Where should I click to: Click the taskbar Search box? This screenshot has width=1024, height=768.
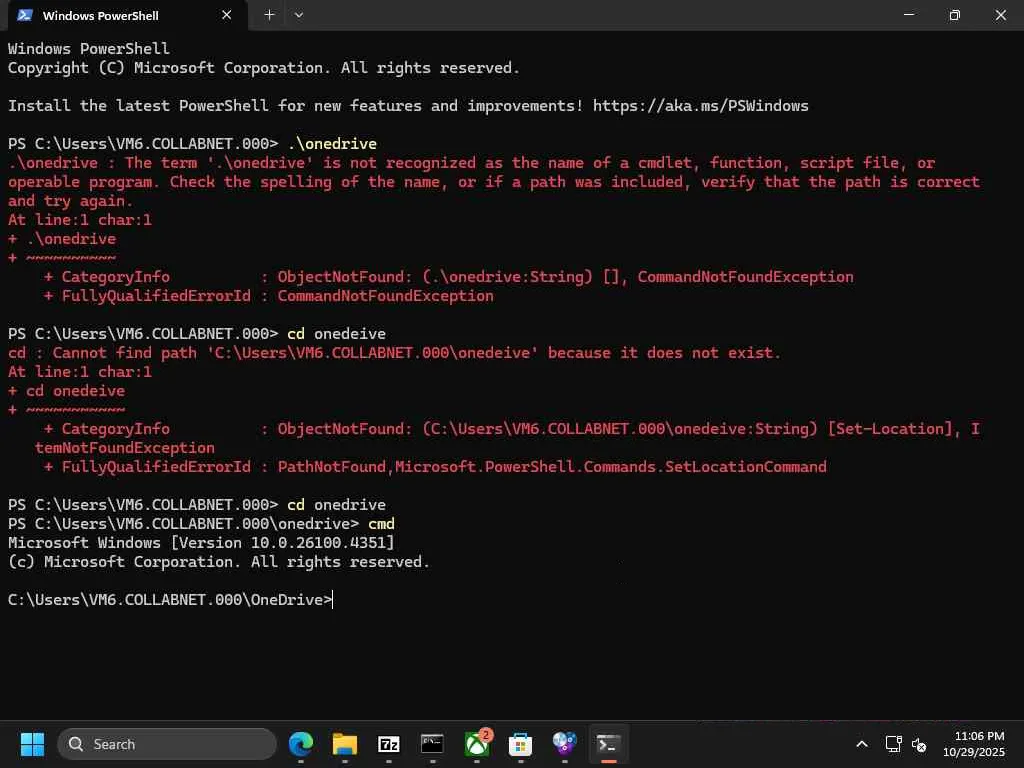[x=167, y=744]
